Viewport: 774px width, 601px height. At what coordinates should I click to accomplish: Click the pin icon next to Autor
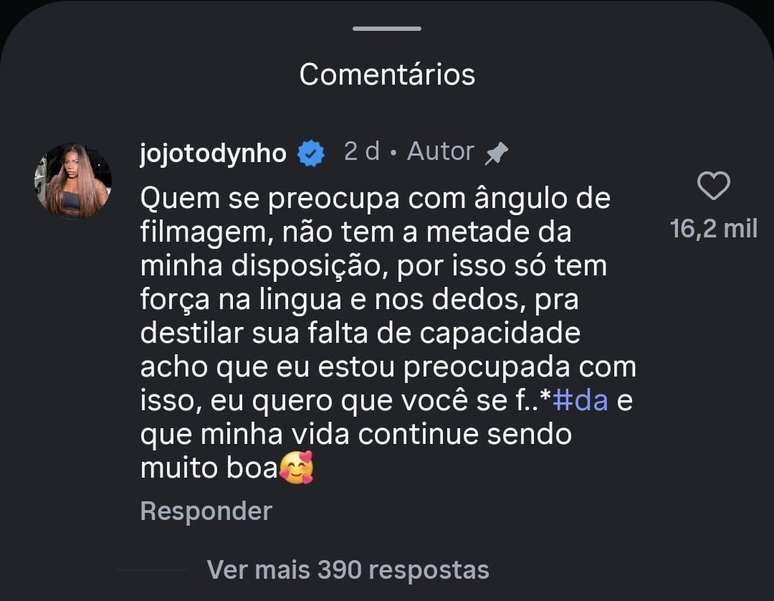496,153
